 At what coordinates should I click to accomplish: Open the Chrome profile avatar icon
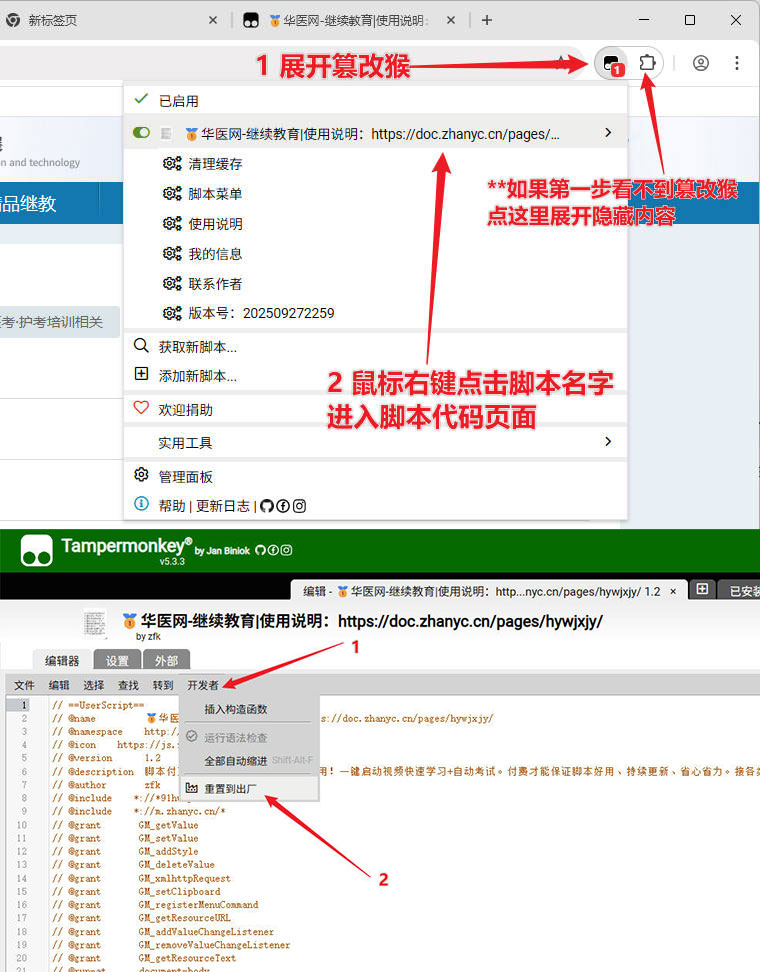[x=700, y=63]
